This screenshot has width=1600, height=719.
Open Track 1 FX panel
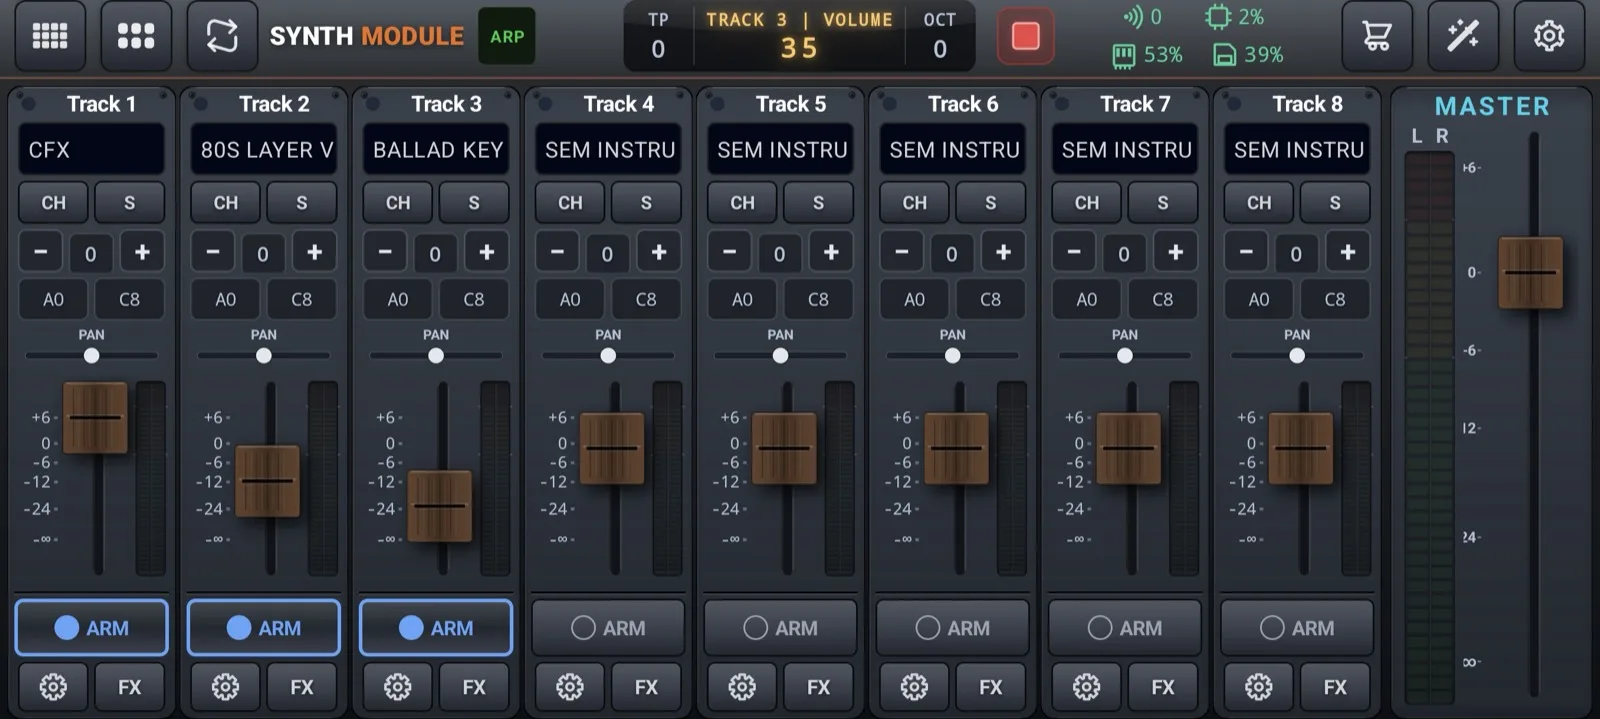click(129, 687)
